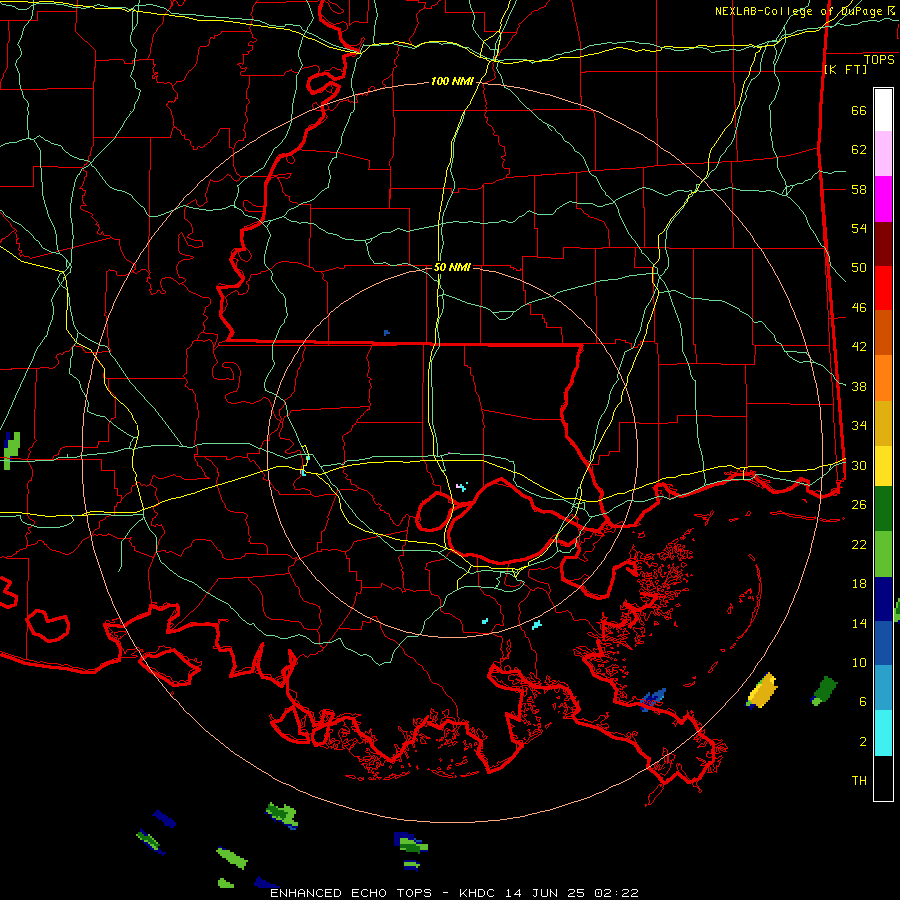Select the bright red legend swatch
The image size is (900, 900).
(883, 288)
